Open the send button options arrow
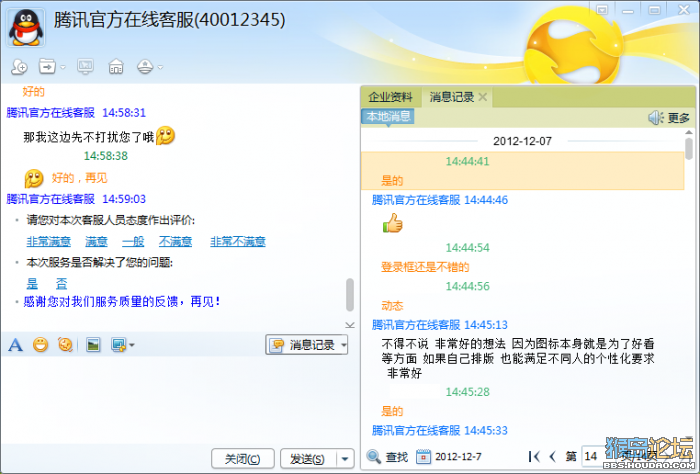The width and height of the screenshot is (700, 474). coord(345,459)
